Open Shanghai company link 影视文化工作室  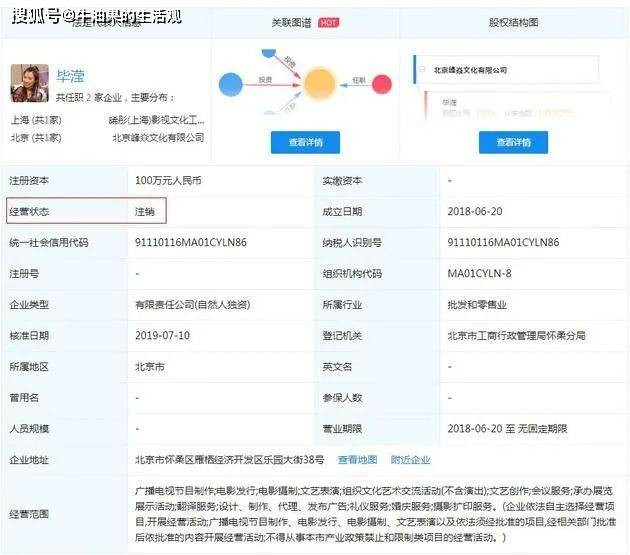[156, 120]
